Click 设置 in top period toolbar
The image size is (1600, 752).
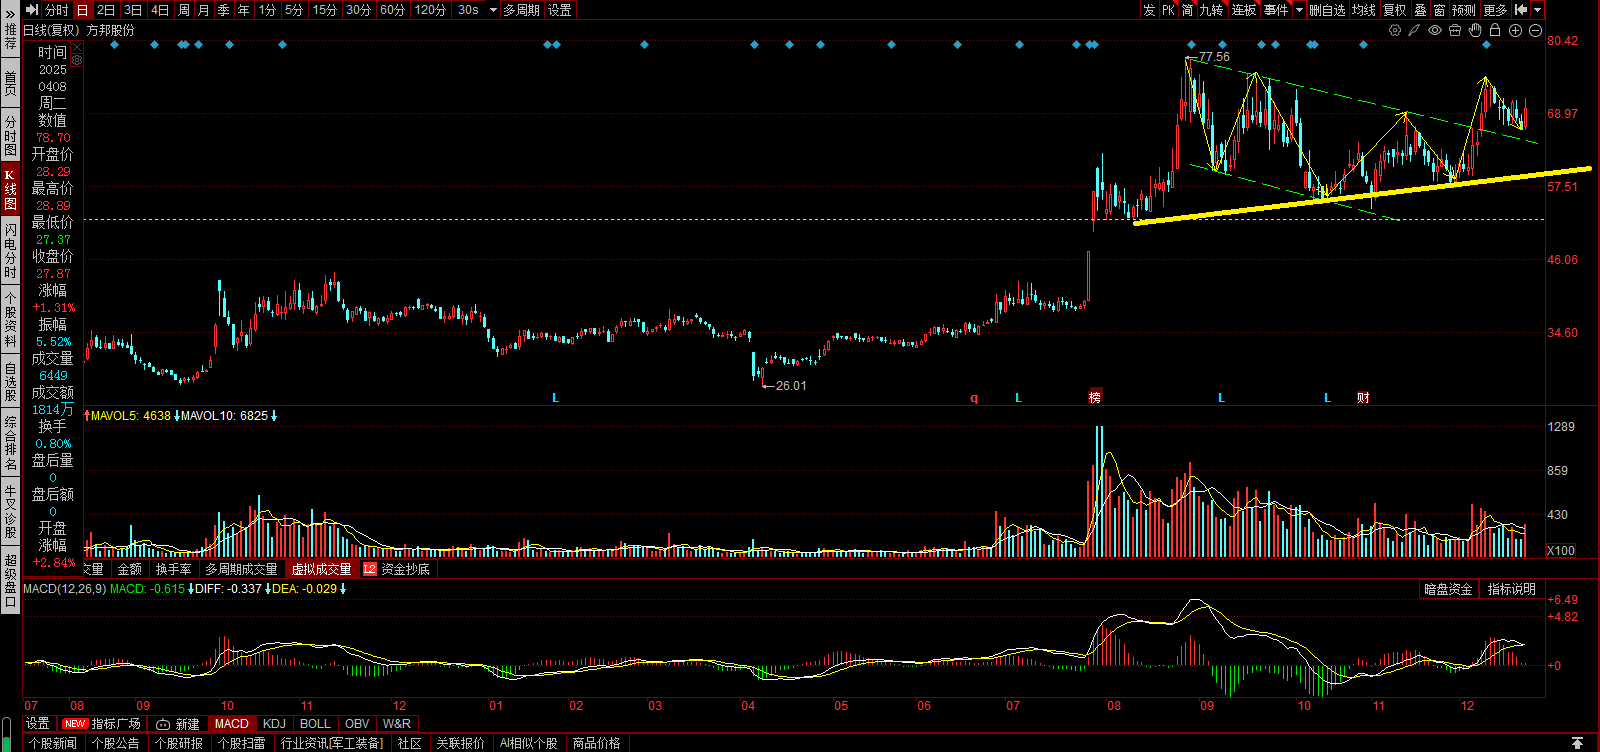point(560,10)
